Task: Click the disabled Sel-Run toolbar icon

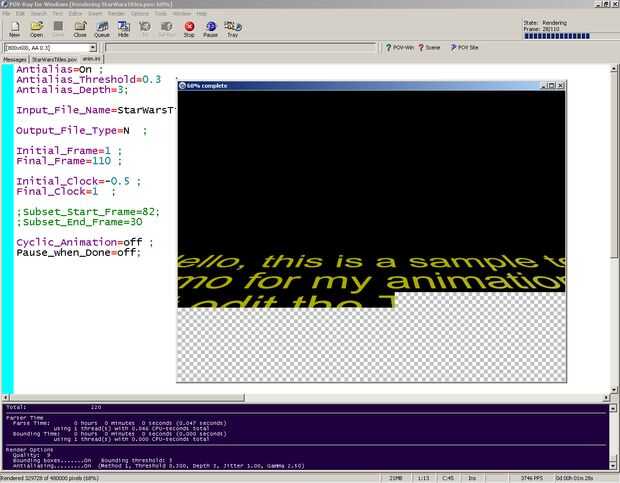Action: [x=167, y=29]
